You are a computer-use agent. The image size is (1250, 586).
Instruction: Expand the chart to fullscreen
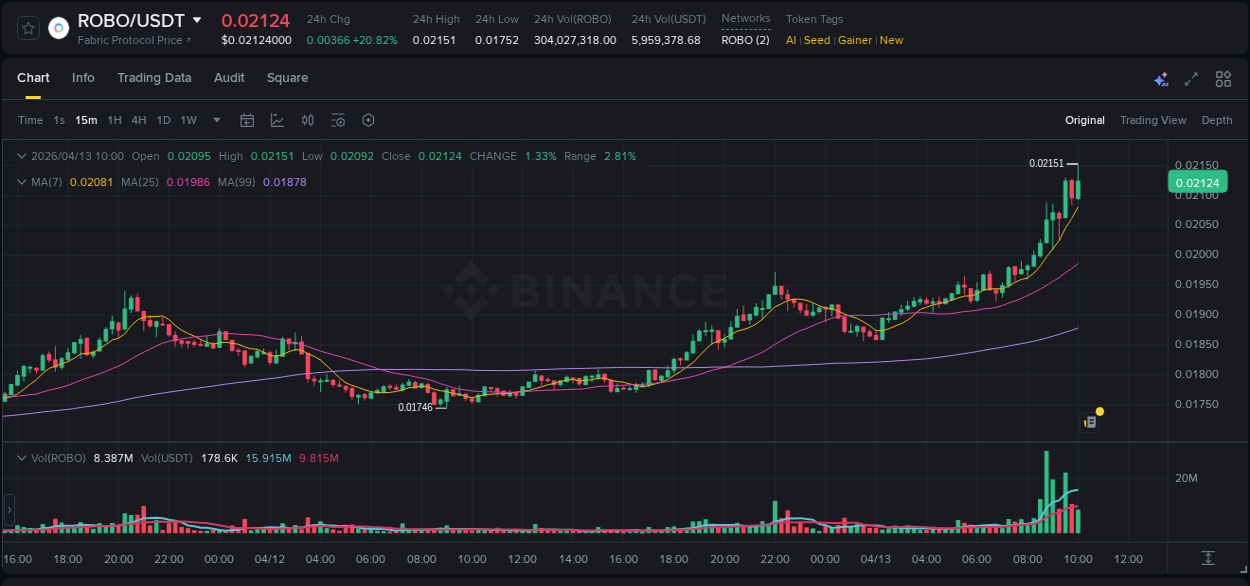[x=1192, y=78]
